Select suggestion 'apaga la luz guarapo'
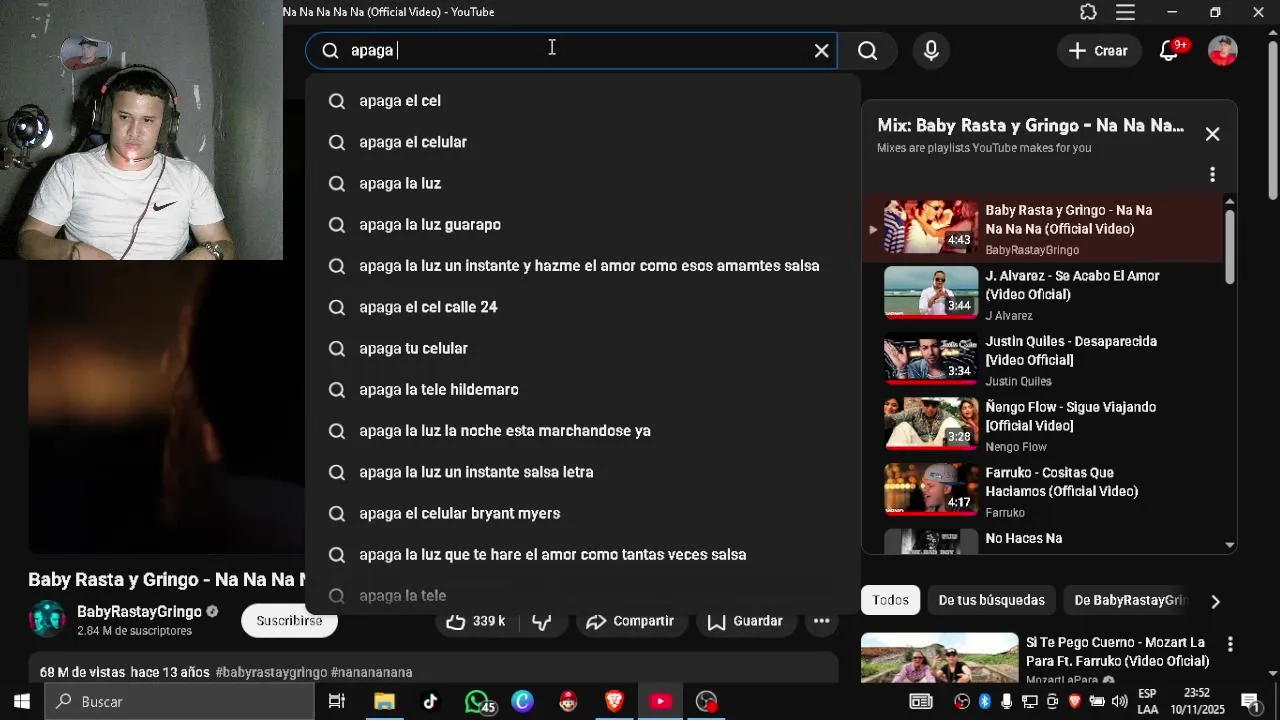The height and width of the screenshot is (720, 1280). (x=583, y=225)
